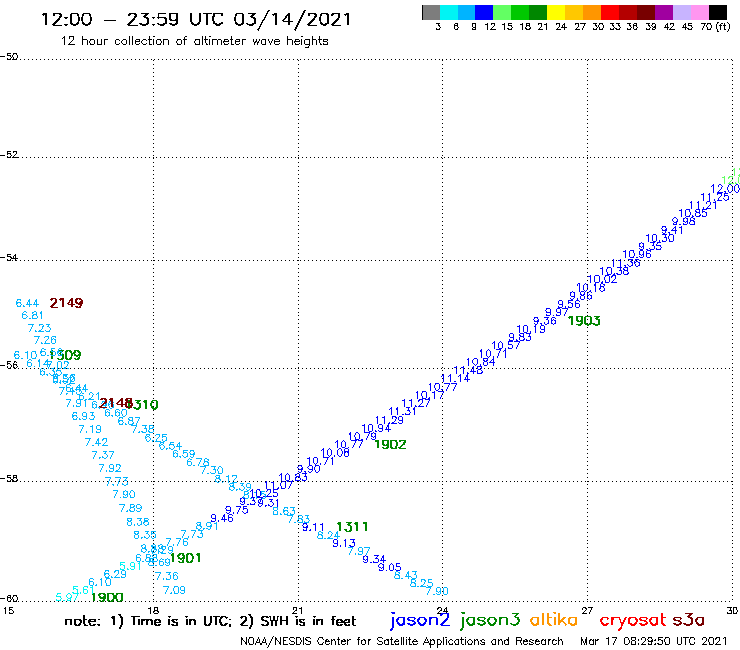Click the -52 latitude axis label
This screenshot has width=740, height=650.
pyautogui.click(x=9, y=155)
